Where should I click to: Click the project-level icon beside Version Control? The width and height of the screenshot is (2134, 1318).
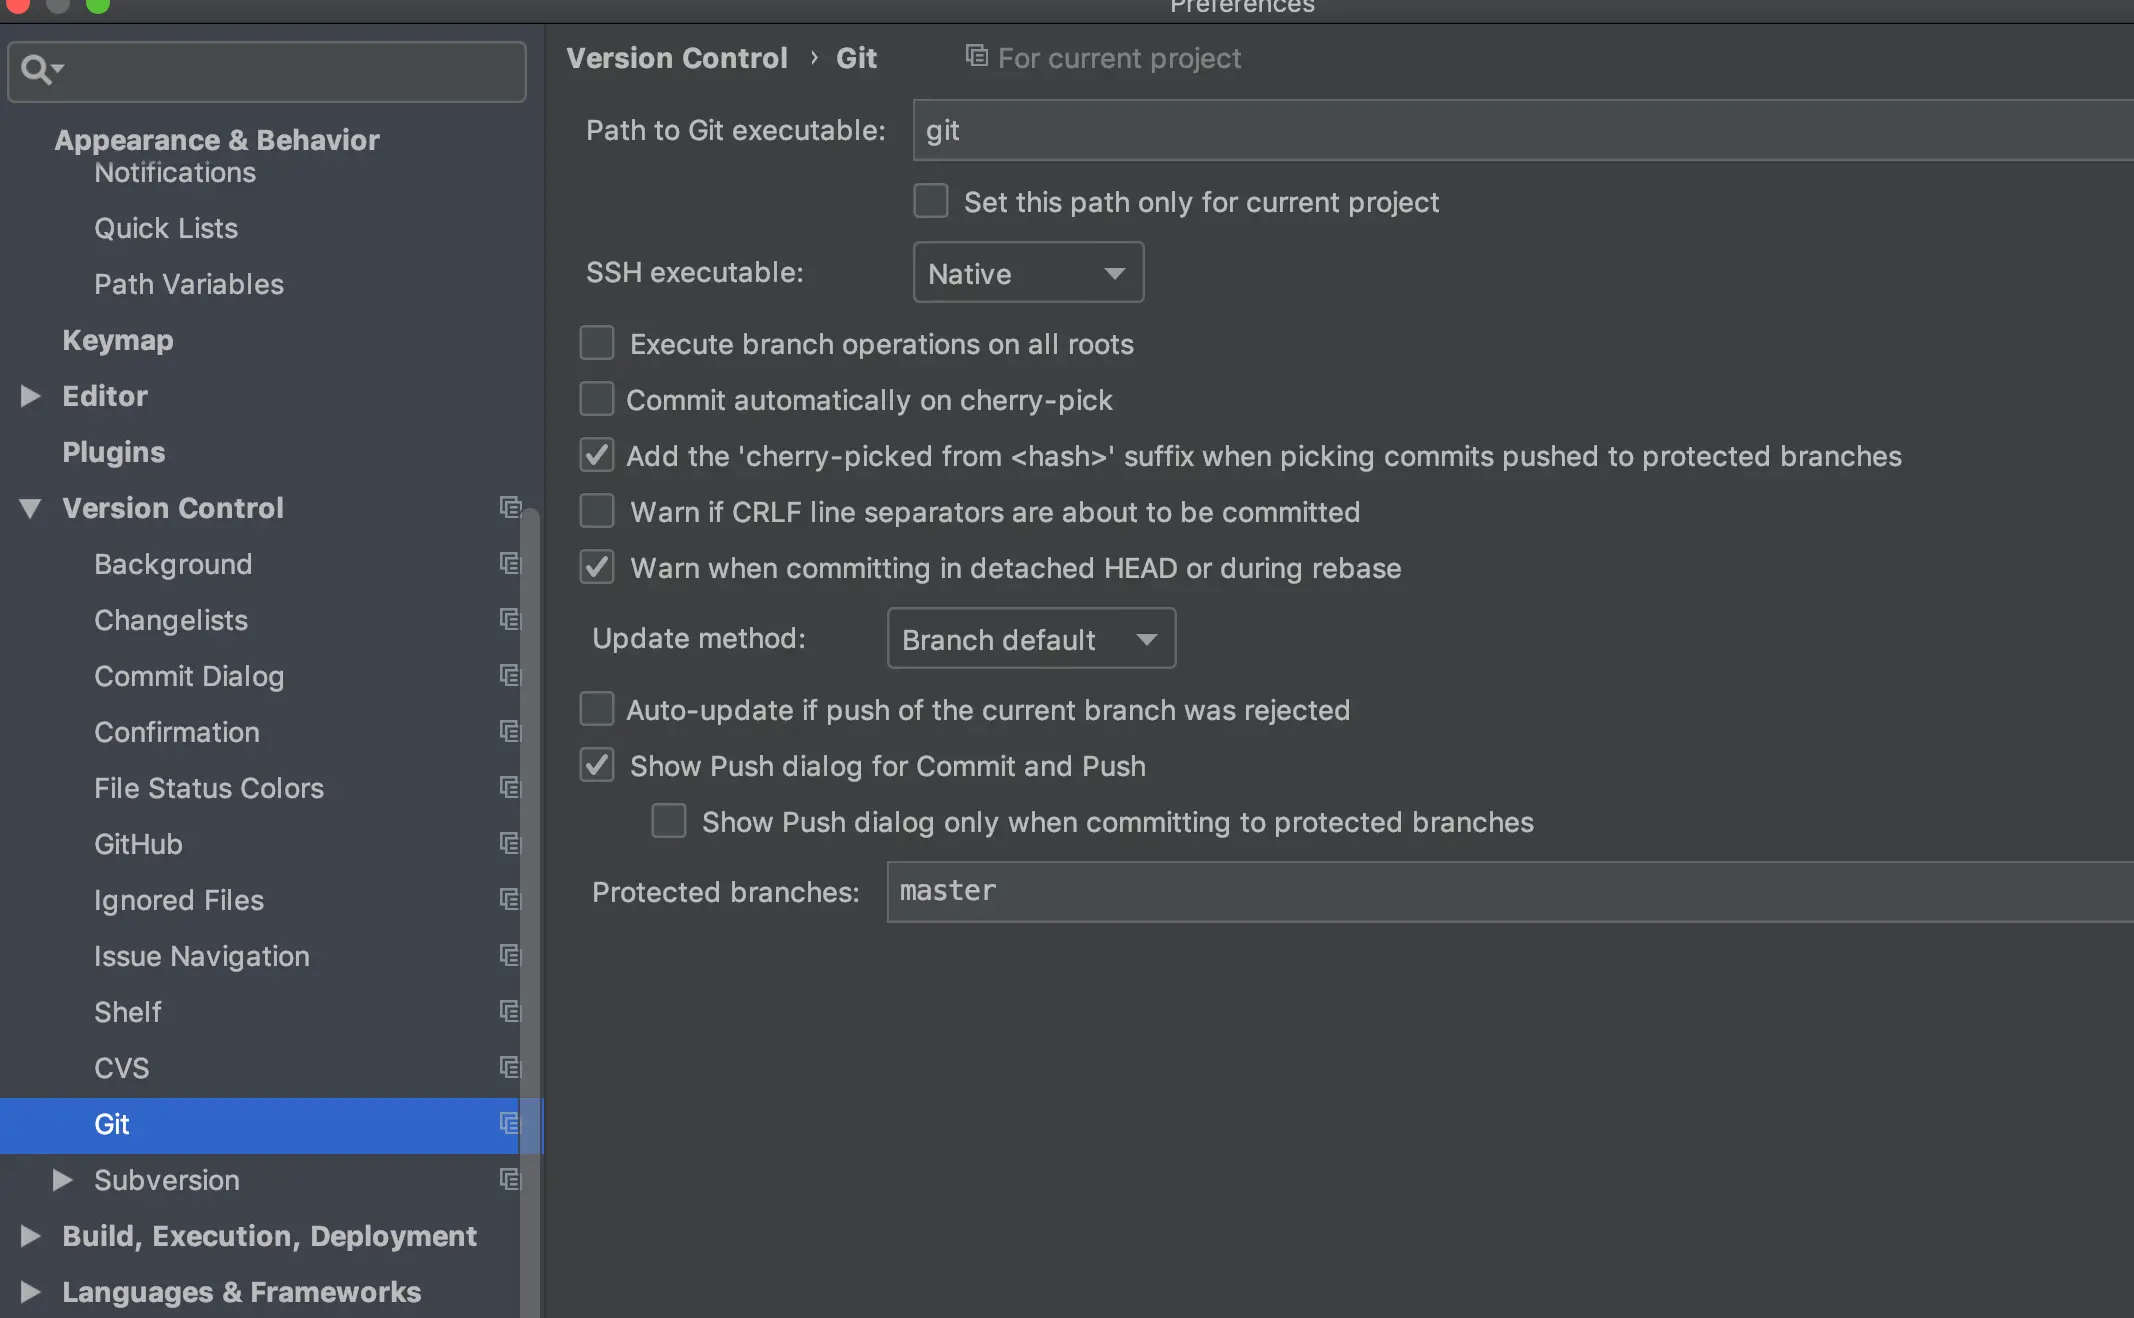(x=510, y=508)
